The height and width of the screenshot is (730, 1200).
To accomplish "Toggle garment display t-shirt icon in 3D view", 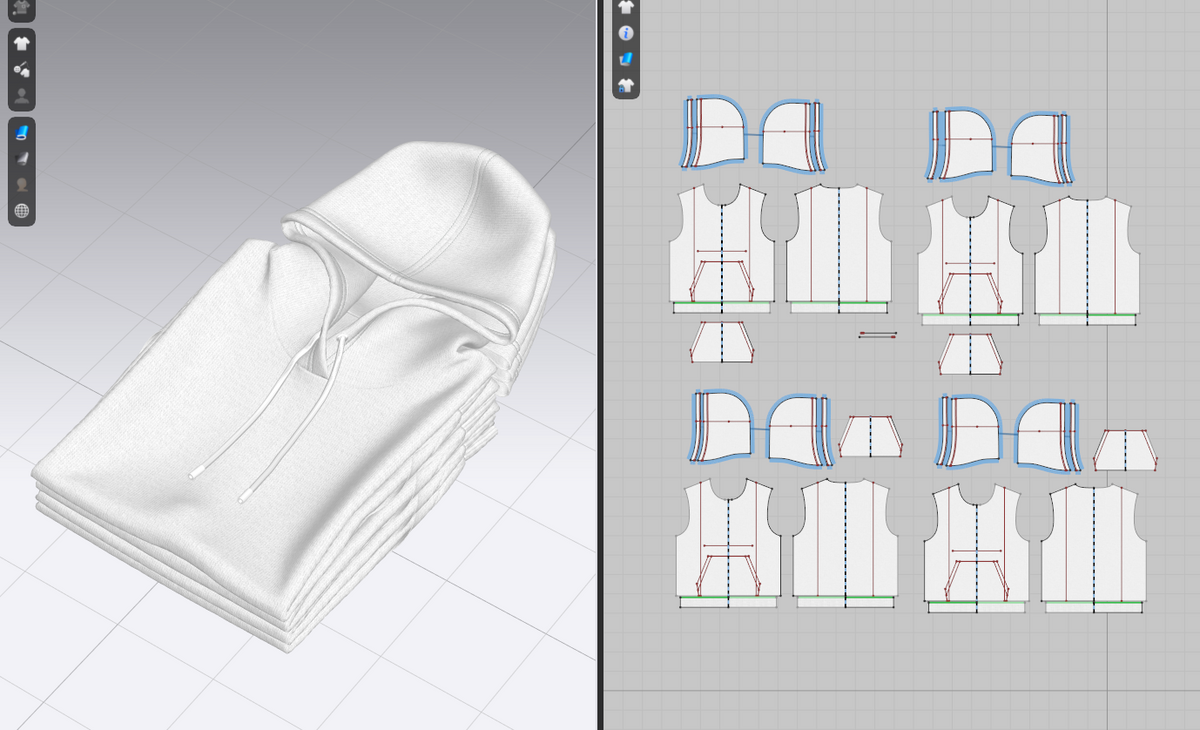I will click(x=22, y=43).
